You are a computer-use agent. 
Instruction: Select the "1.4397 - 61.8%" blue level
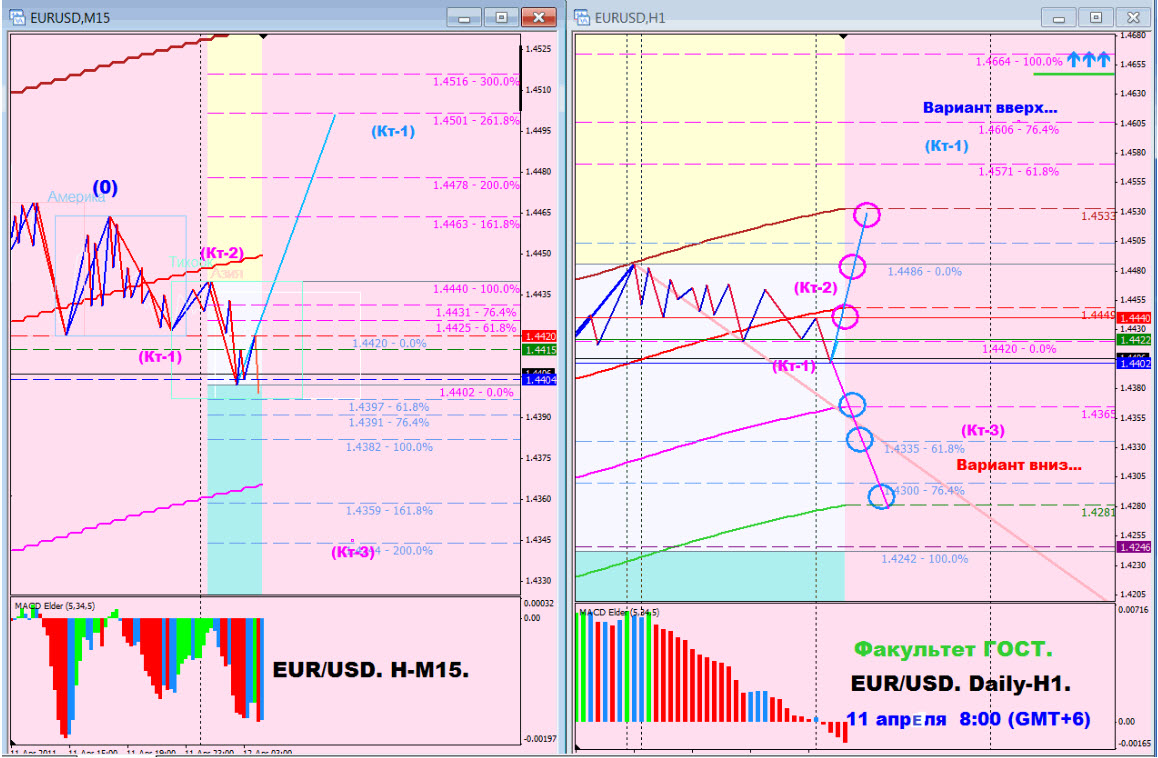pyautogui.click(x=388, y=407)
